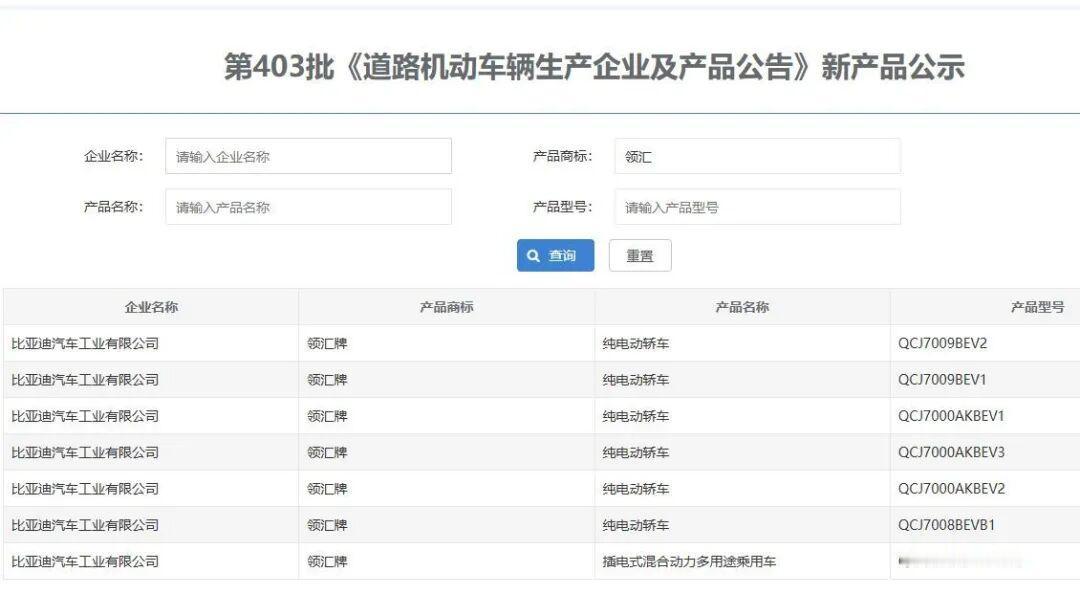Click the 产品商标 input containing 领汇
This screenshot has height=594, width=1080.
pos(758,156)
